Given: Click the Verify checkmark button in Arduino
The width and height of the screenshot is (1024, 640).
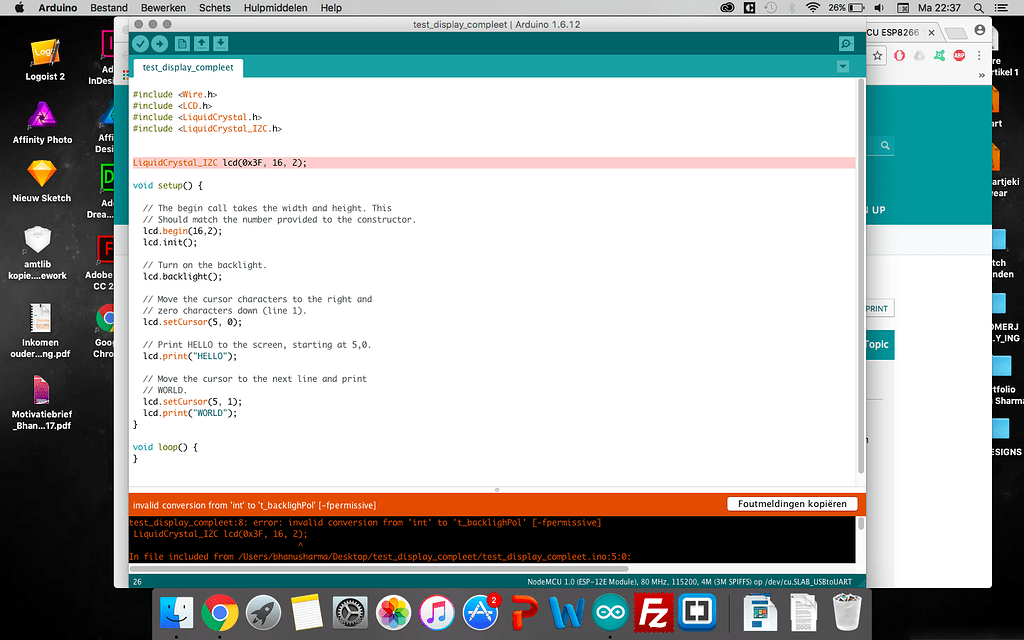Looking at the screenshot, I should [x=140, y=44].
